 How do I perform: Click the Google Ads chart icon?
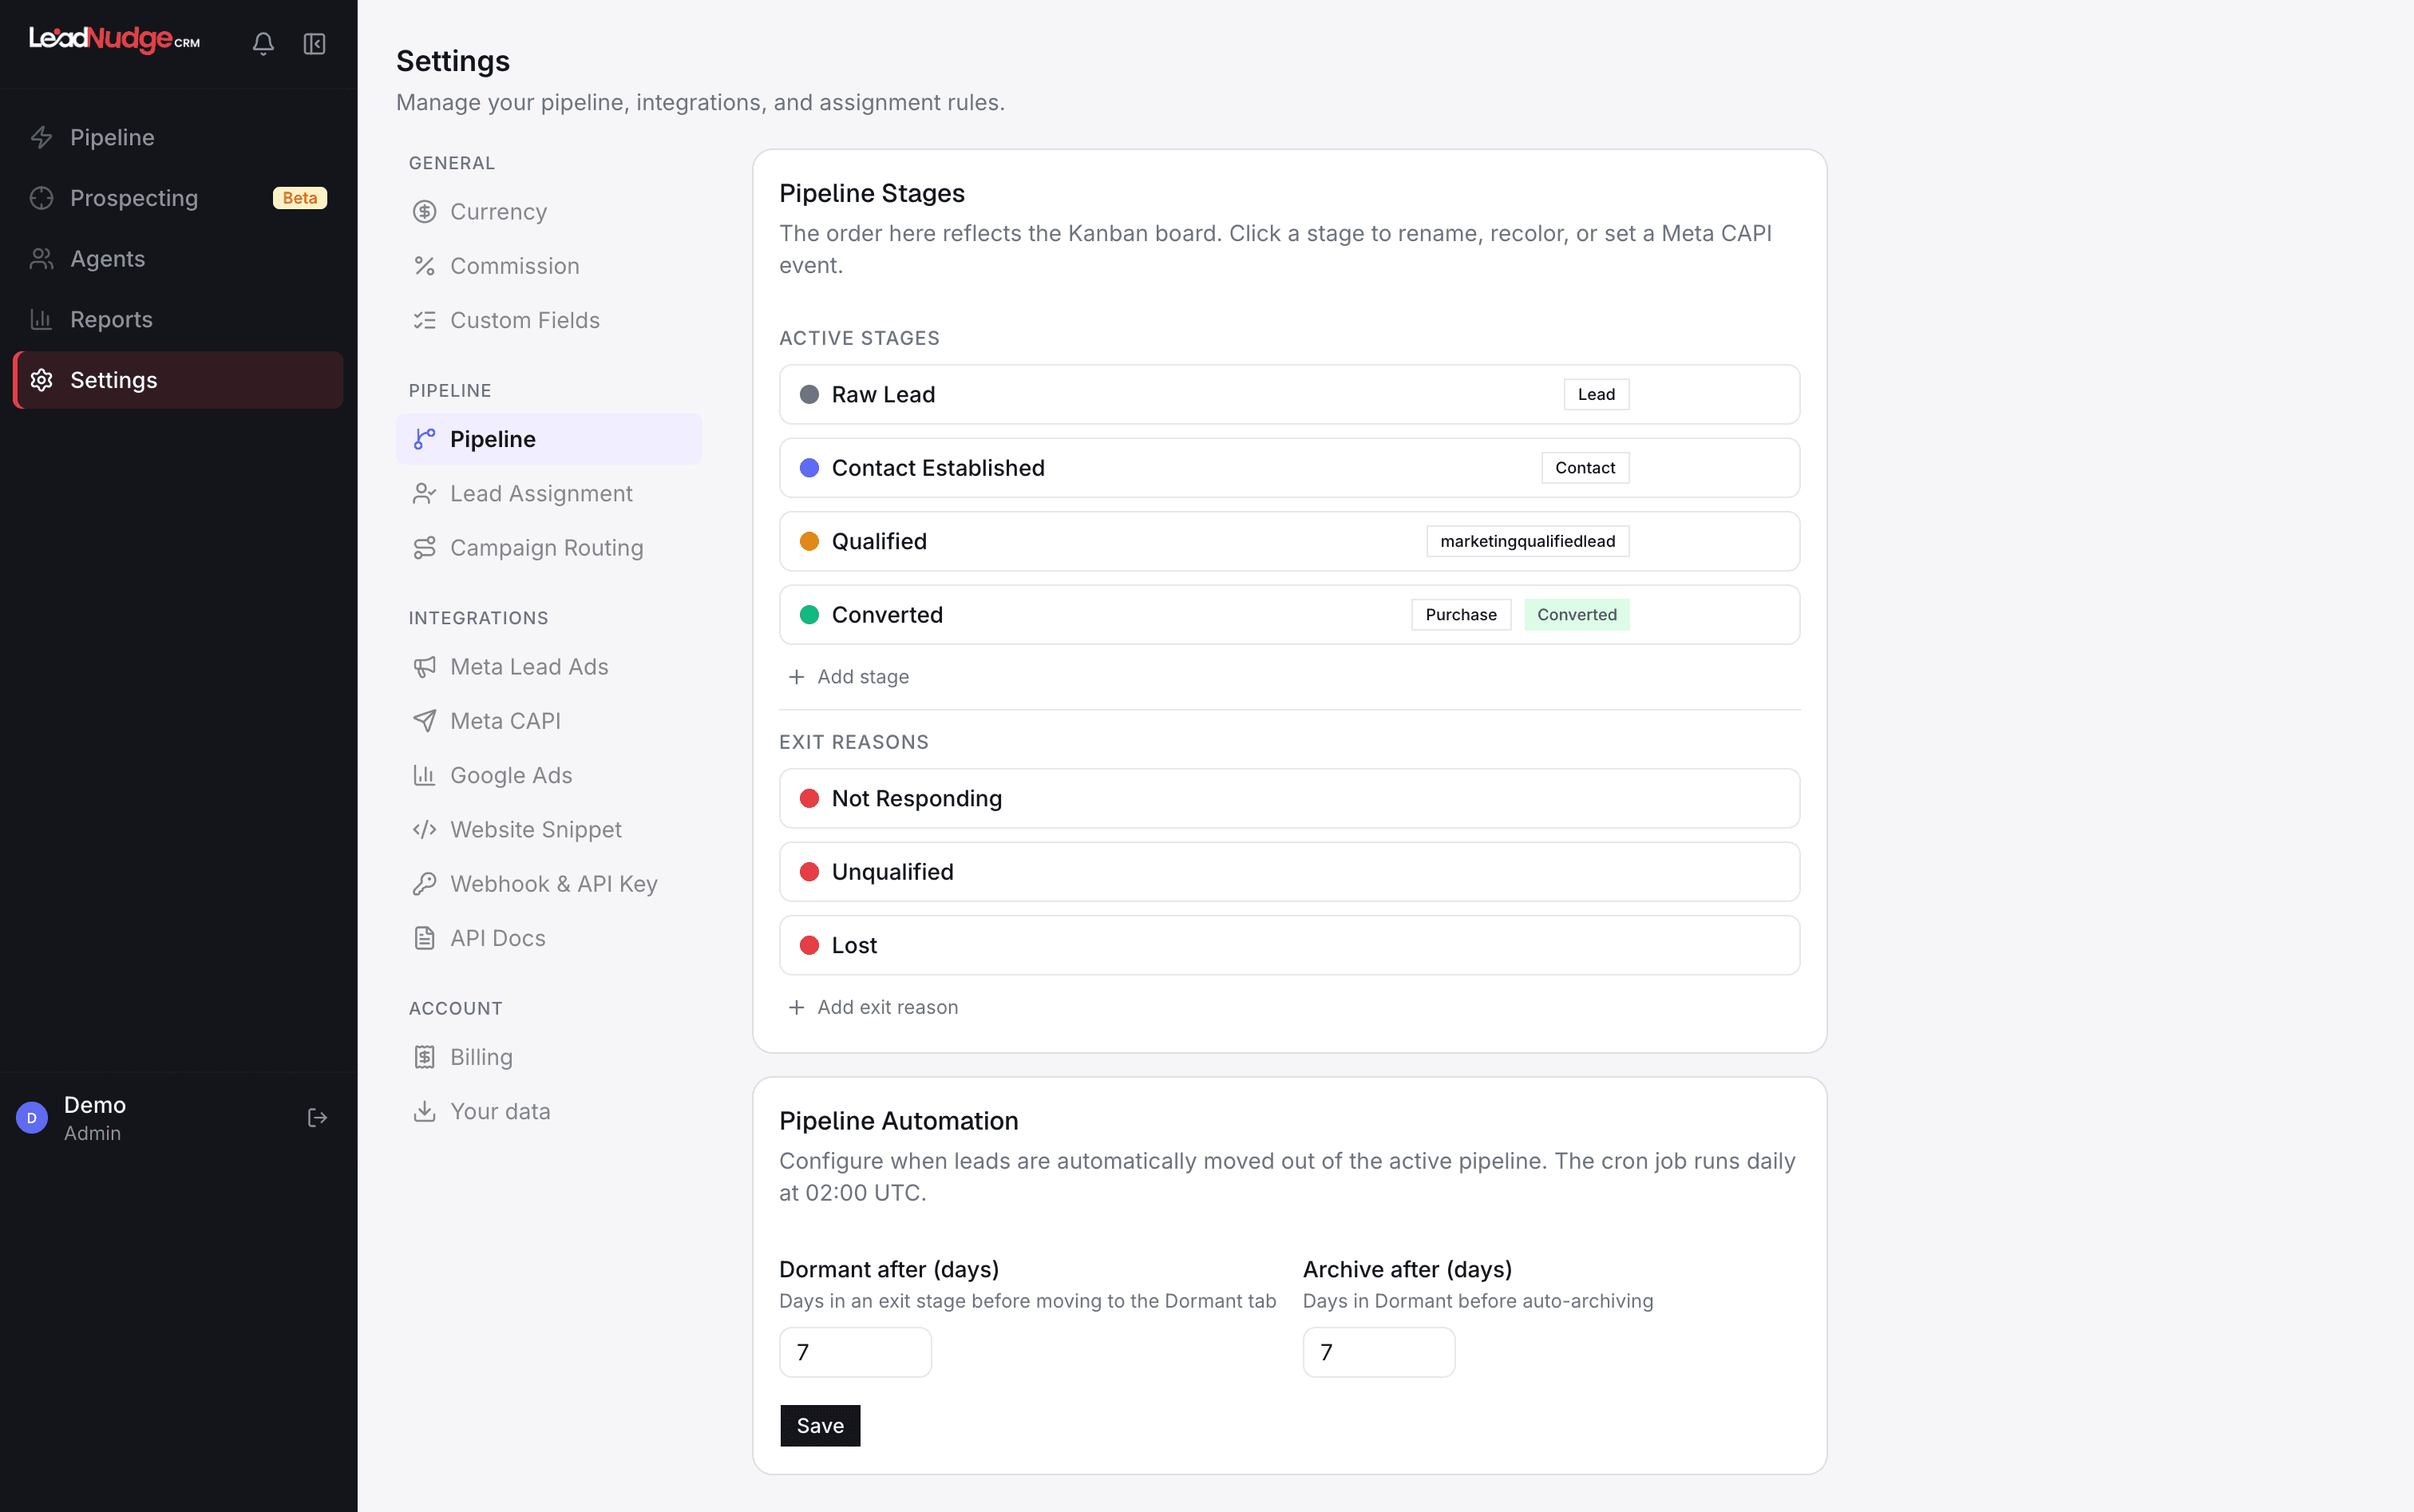[424, 775]
